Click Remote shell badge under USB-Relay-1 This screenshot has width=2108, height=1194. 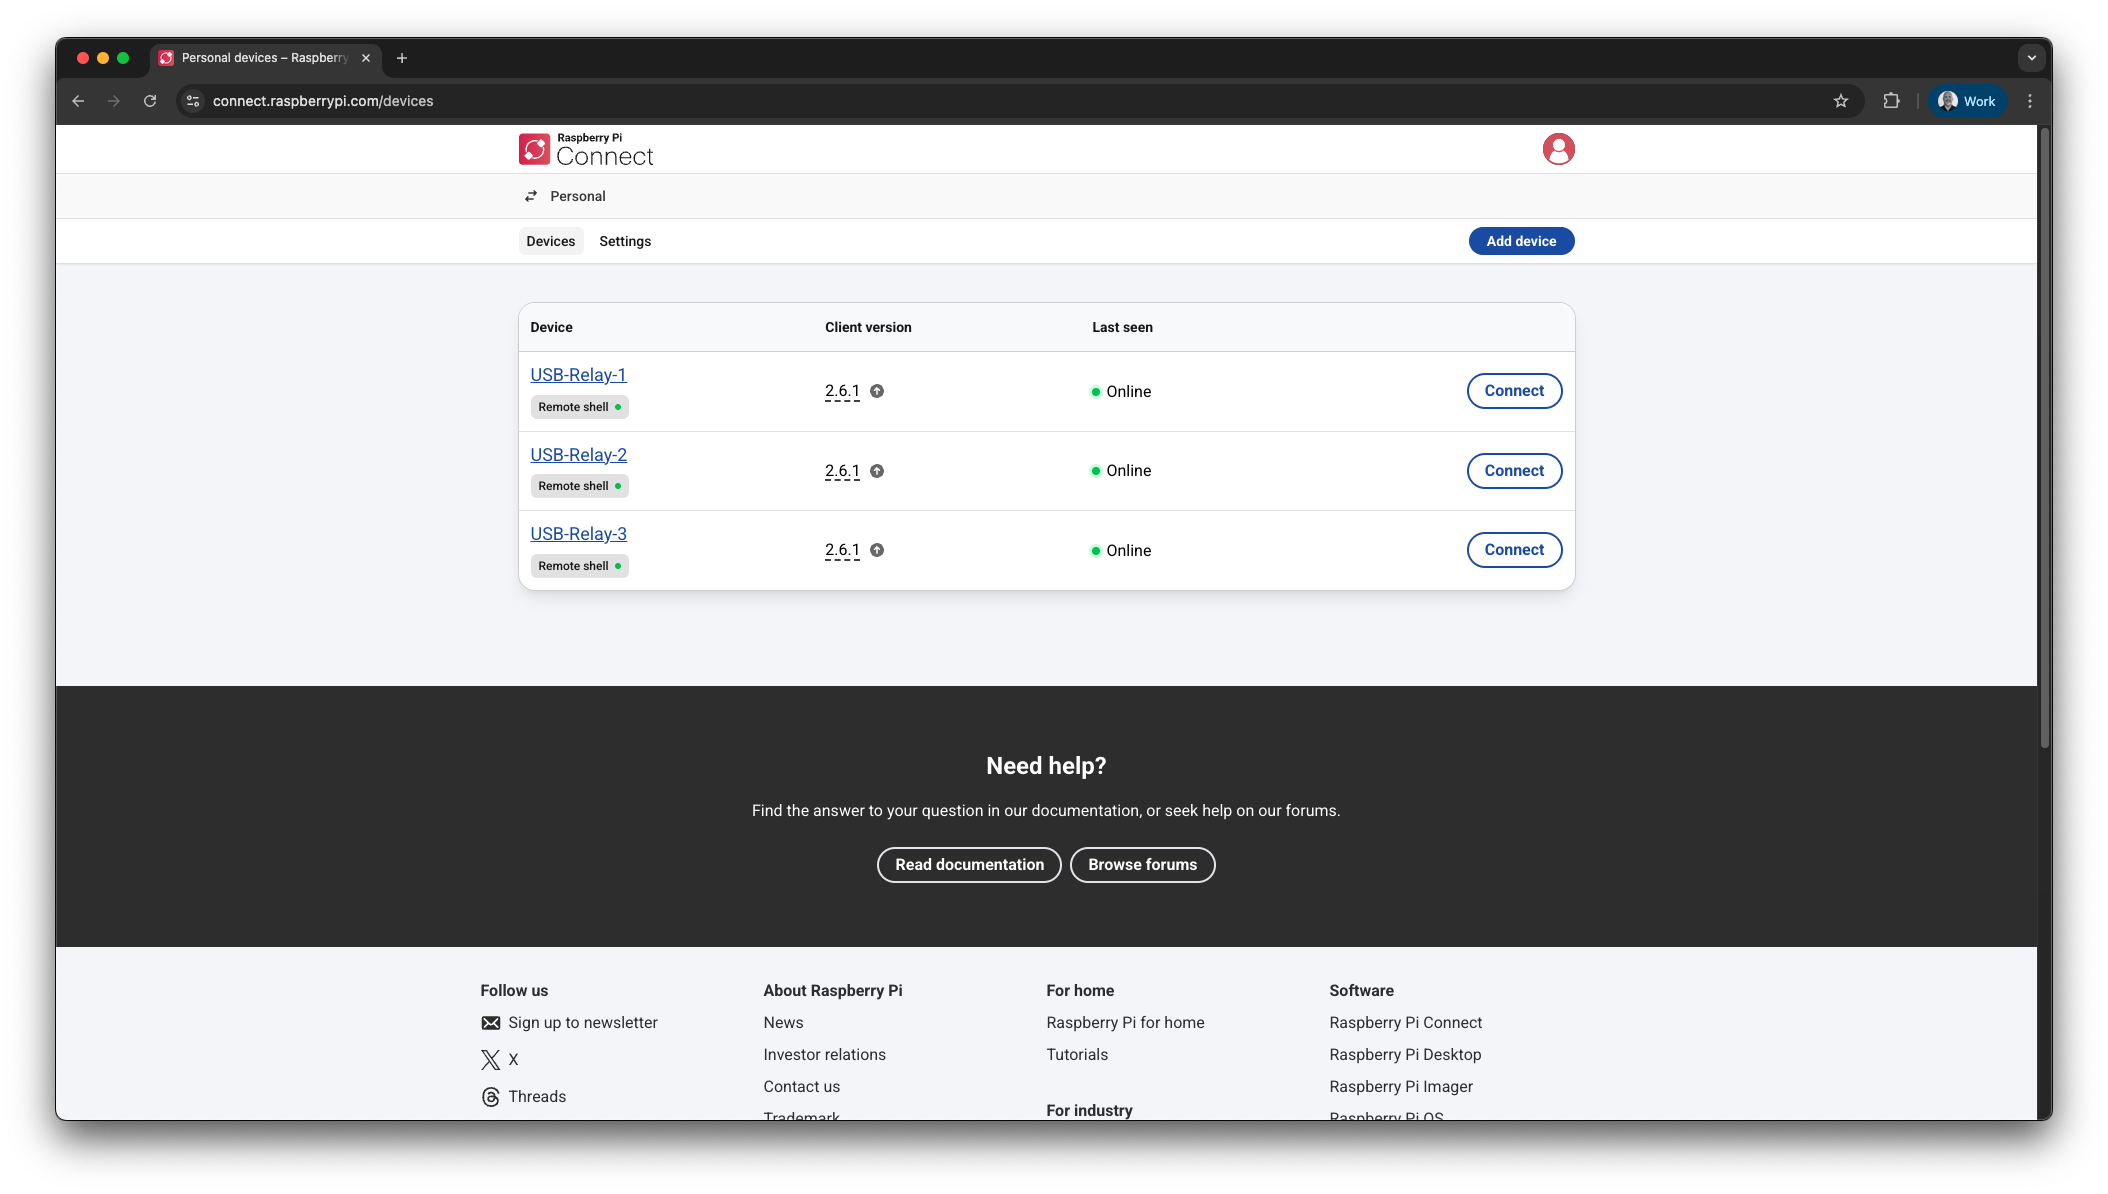pyautogui.click(x=579, y=407)
